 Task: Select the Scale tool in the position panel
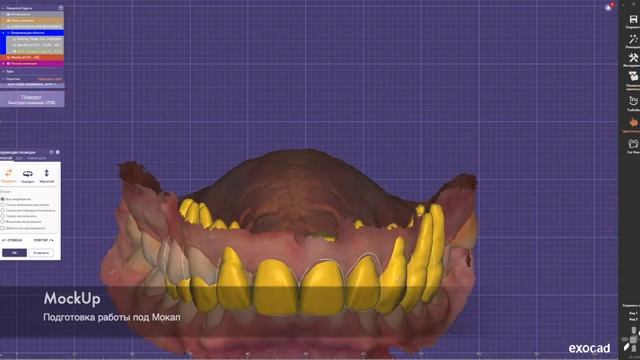47,176
